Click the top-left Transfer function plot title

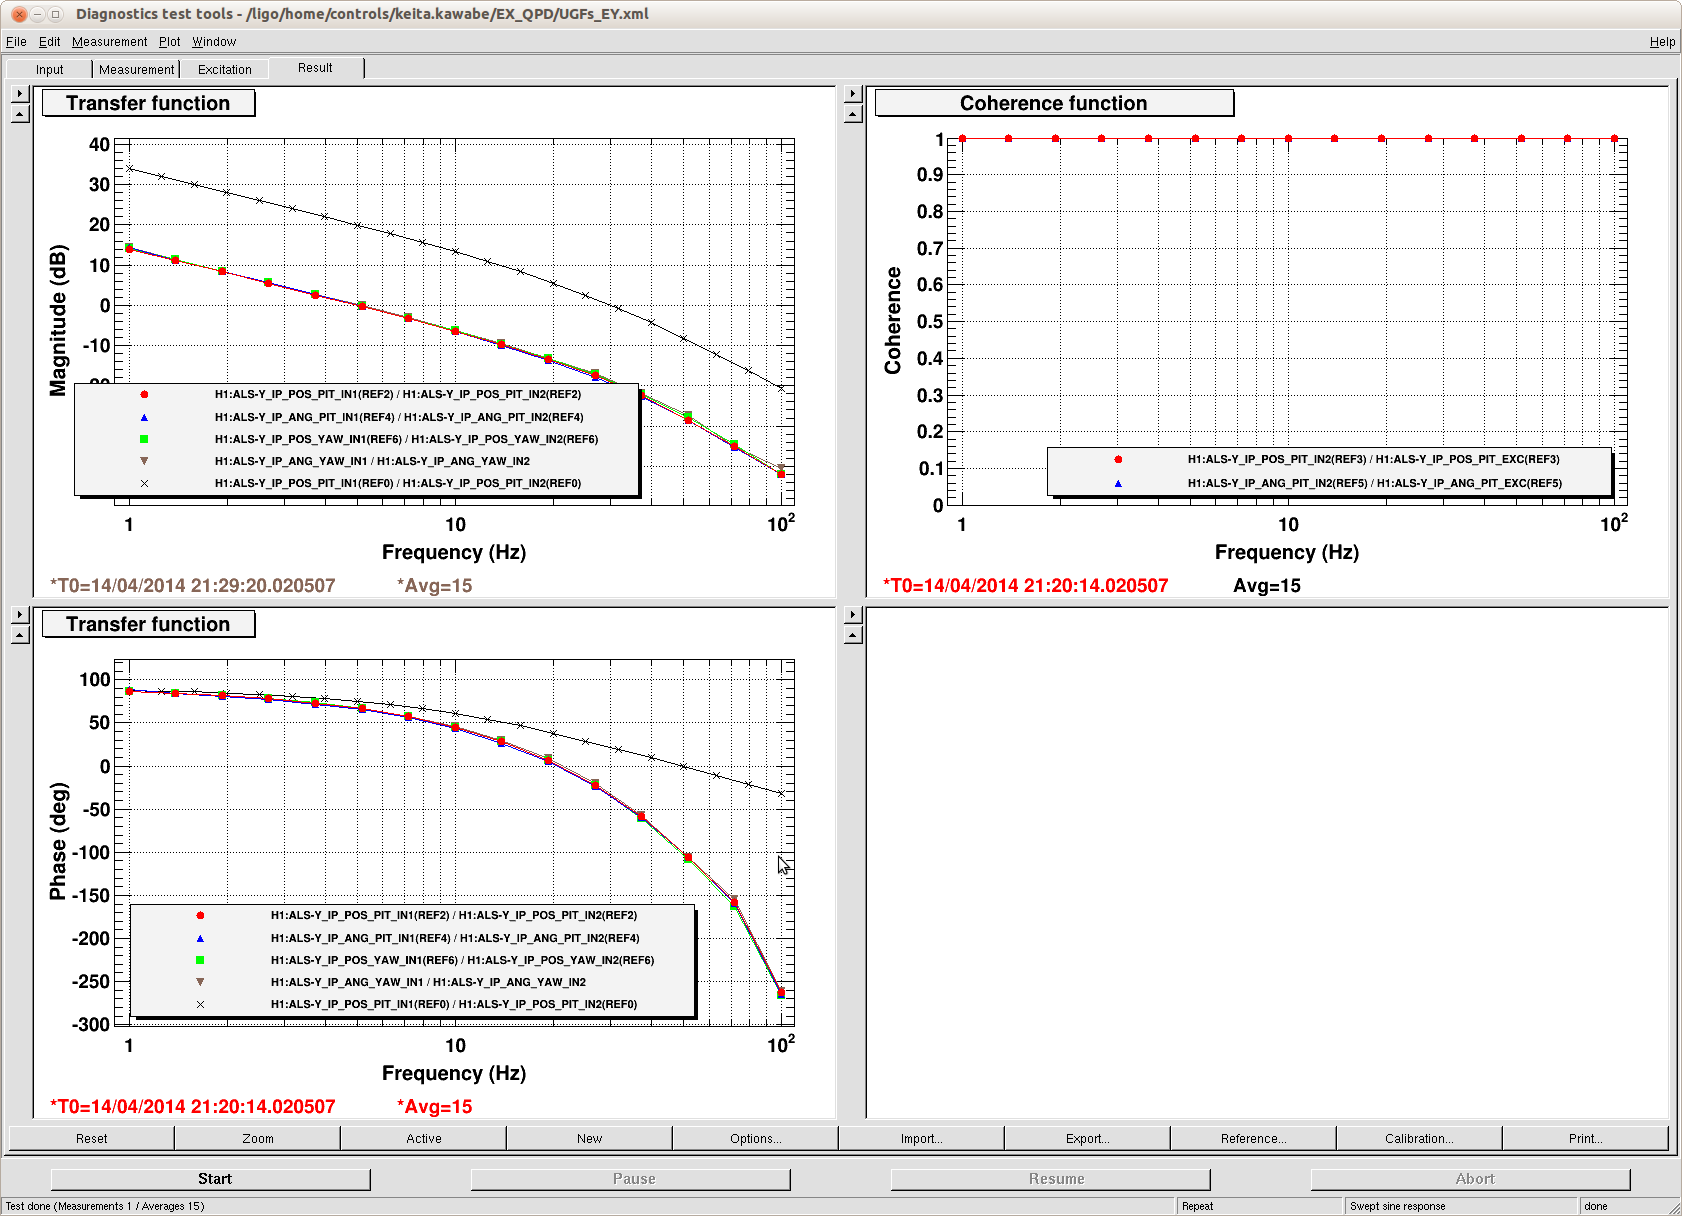pyautogui.click(x=148, y=103)
